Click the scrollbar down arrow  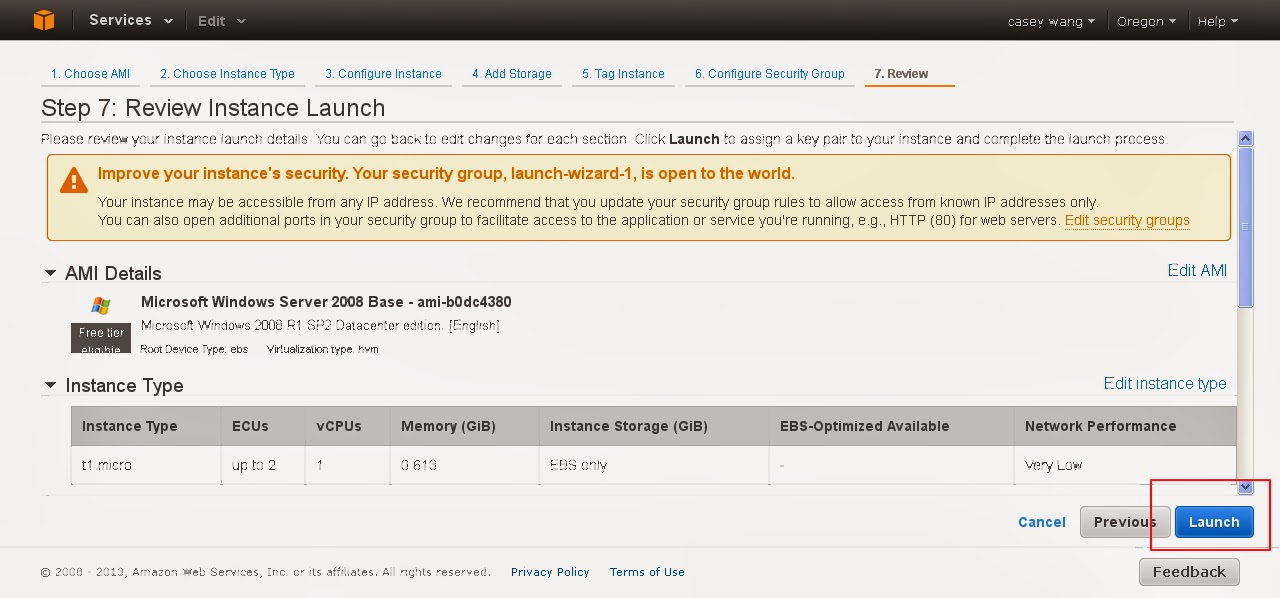coord(1245,487)
